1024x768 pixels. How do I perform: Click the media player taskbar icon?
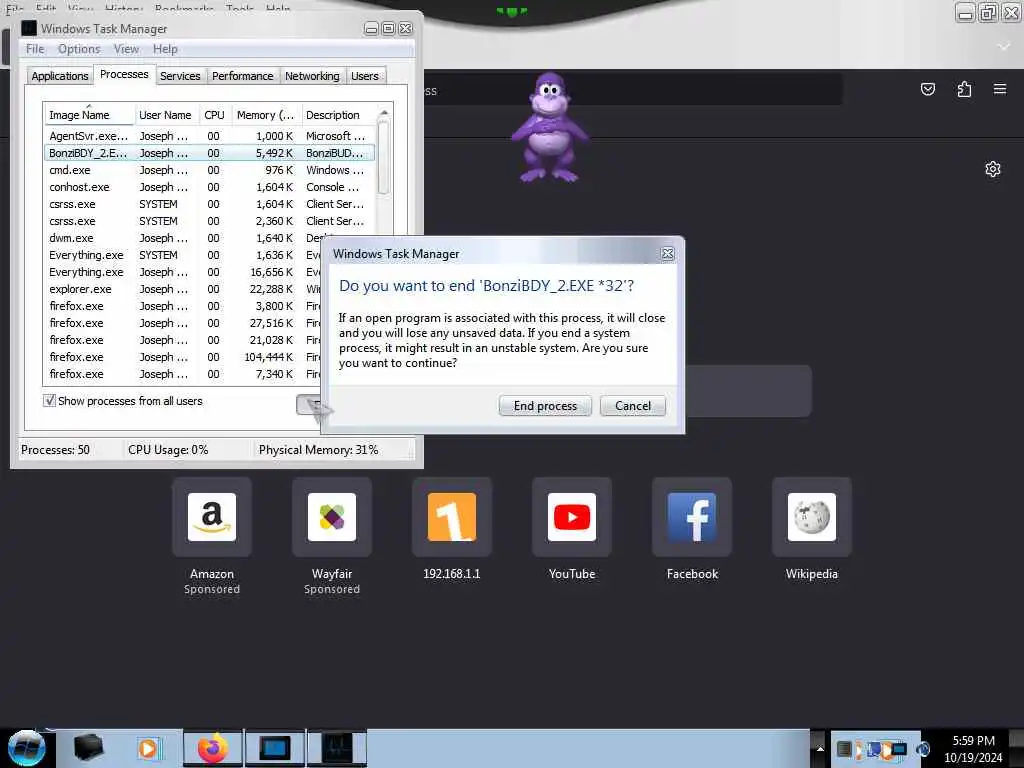point(148,748)
